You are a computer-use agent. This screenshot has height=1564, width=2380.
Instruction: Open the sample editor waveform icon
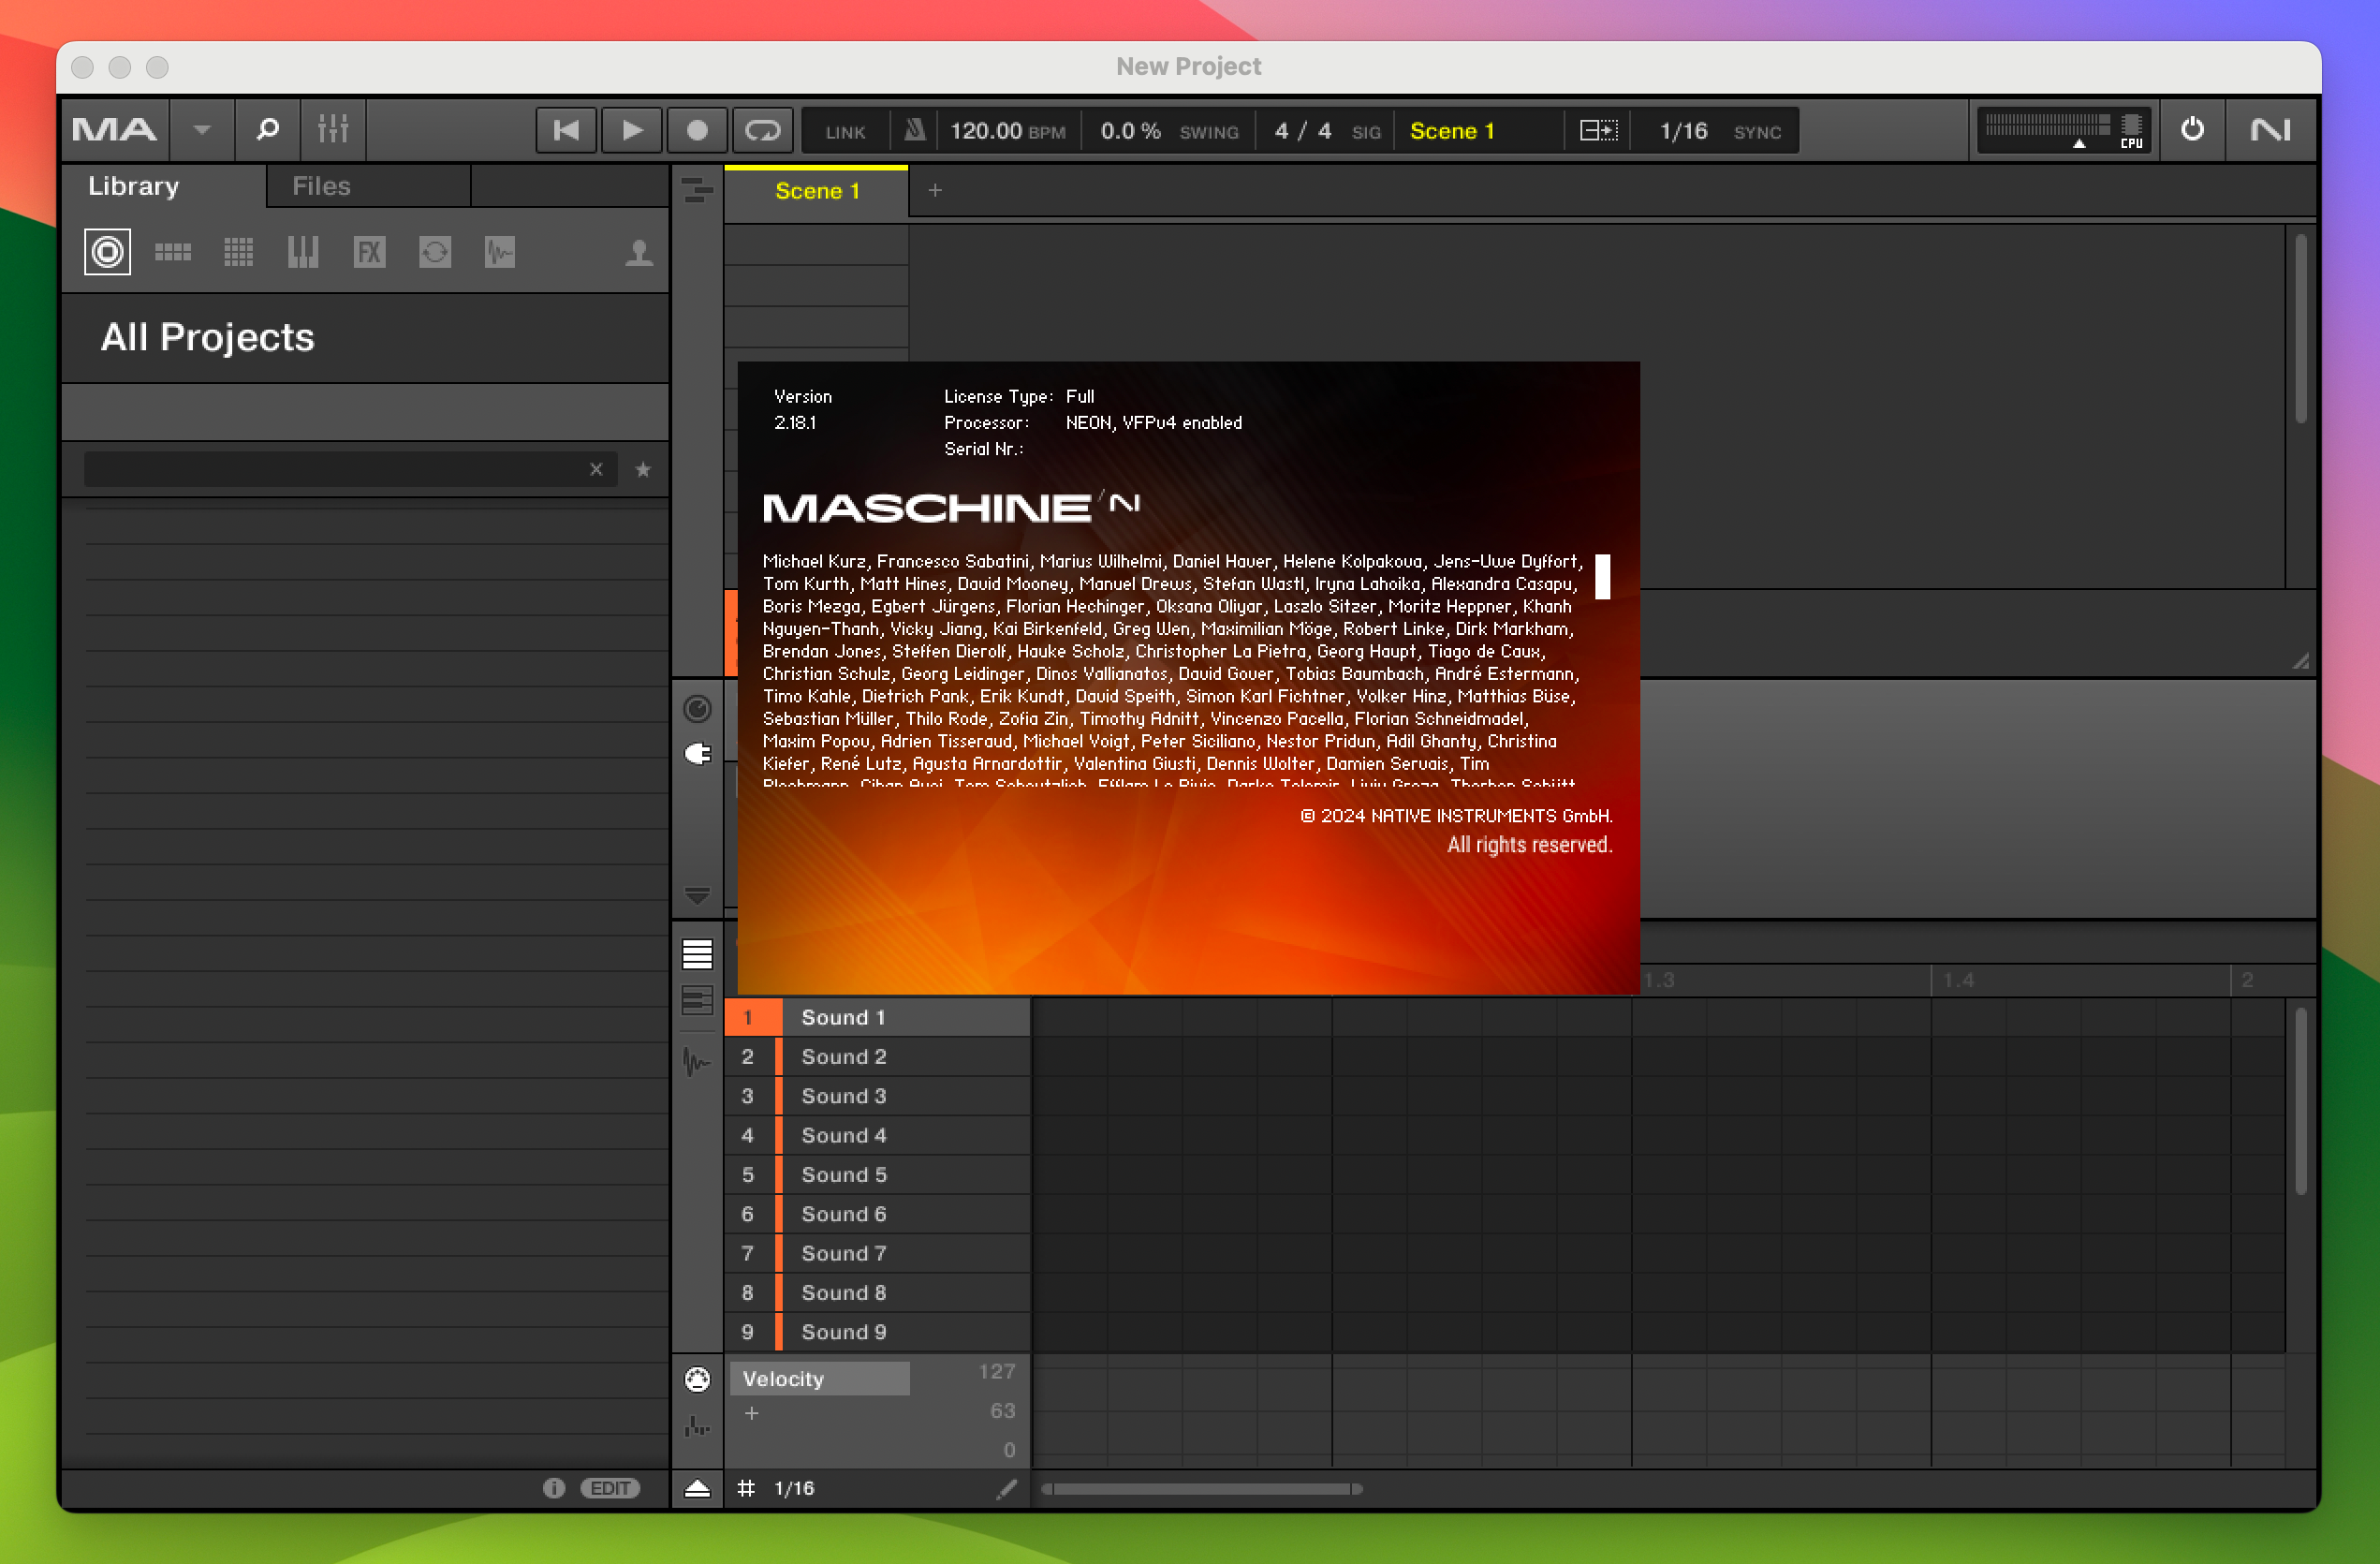coord(697,1061)
